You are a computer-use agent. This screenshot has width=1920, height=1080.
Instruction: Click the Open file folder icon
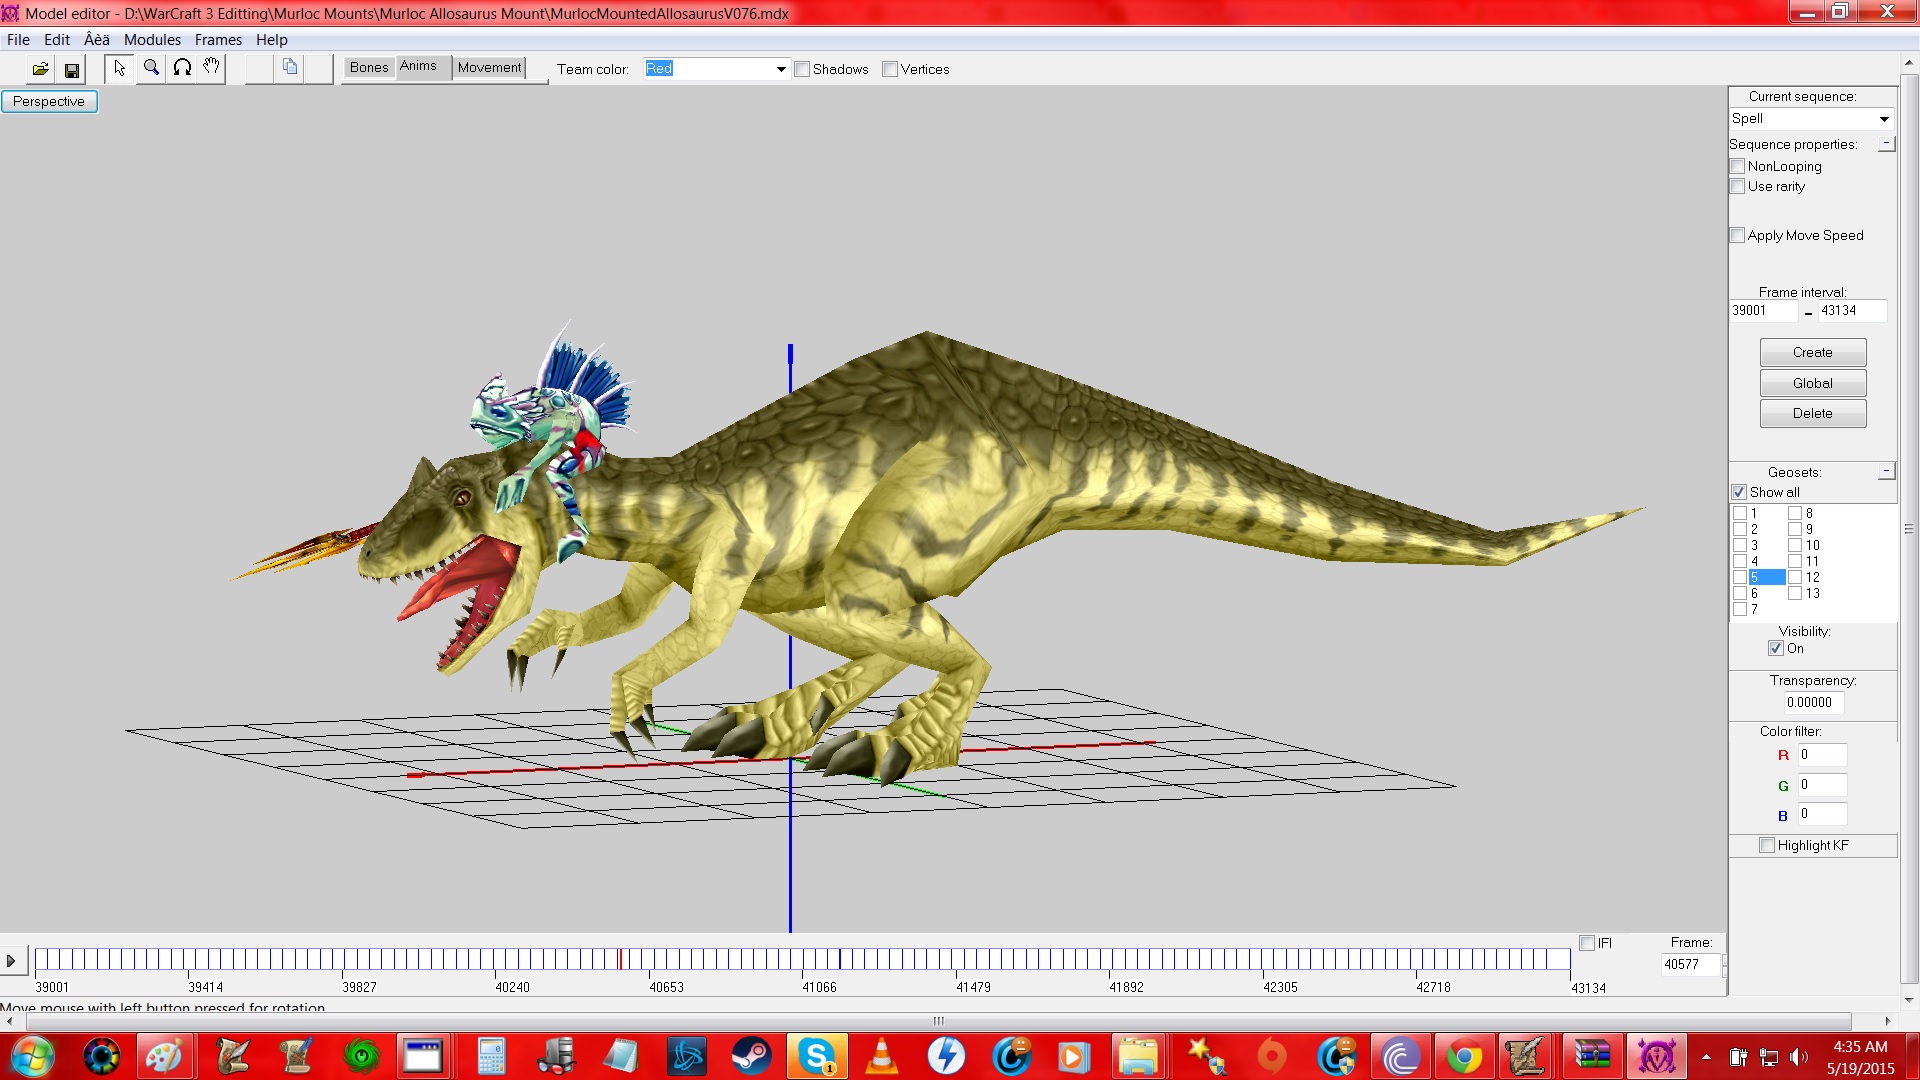40,69
